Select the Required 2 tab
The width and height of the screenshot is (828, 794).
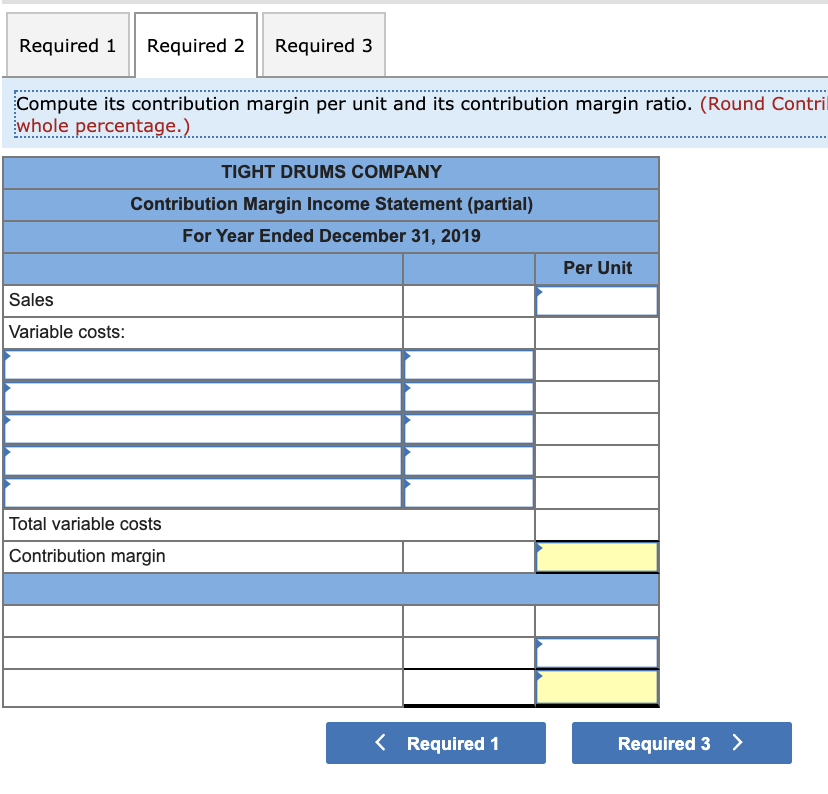pyautogui.click(x=196, y=45)
